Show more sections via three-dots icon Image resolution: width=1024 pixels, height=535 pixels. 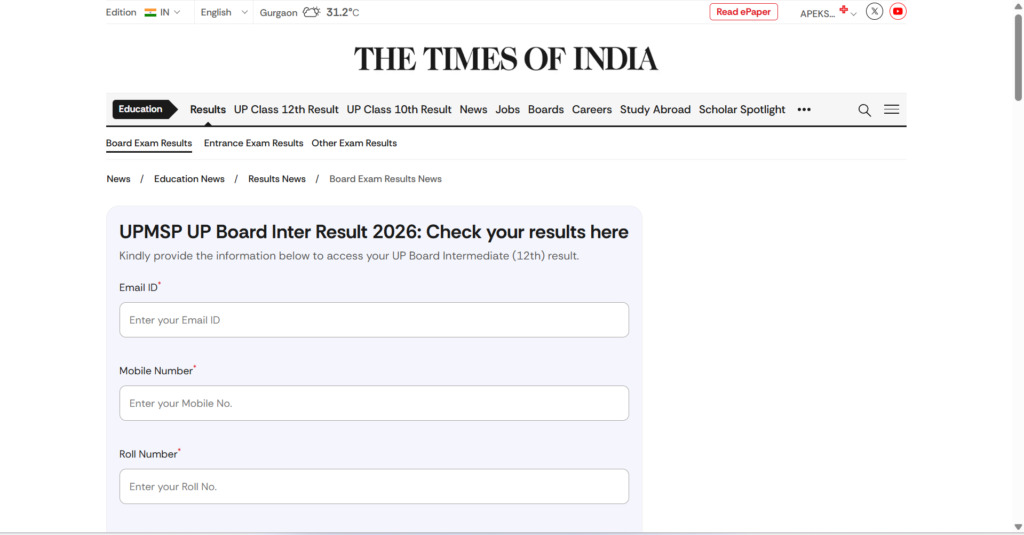[804, 110]
